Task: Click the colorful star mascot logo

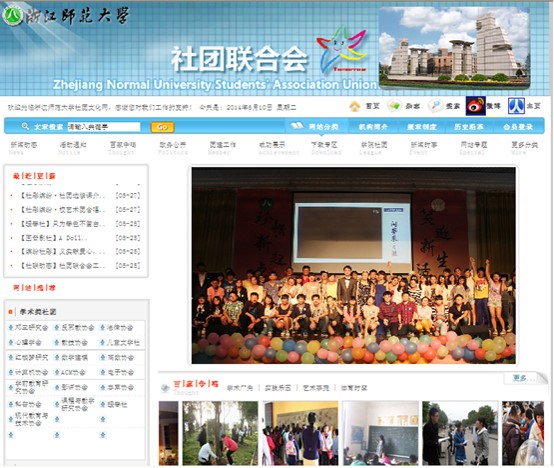Action: click(341, 48)
